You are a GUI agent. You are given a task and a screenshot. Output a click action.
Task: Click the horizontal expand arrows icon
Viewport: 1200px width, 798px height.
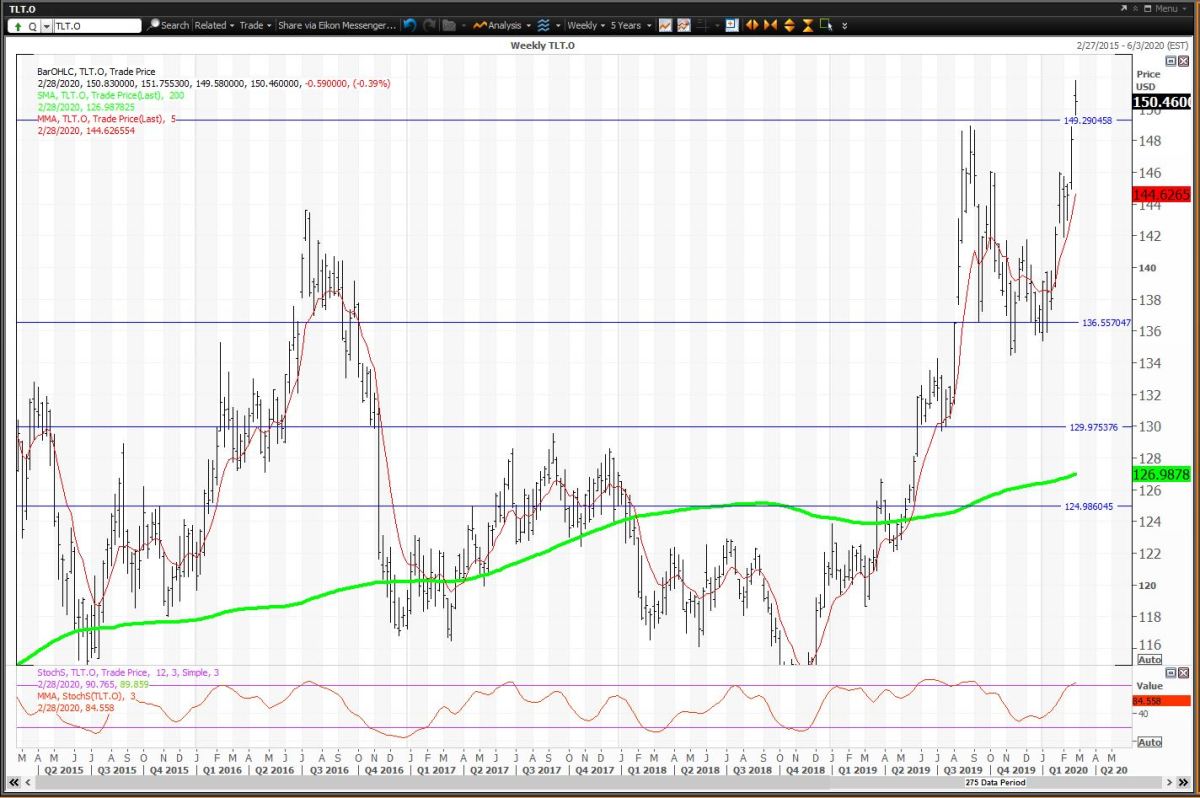[752, 25]
